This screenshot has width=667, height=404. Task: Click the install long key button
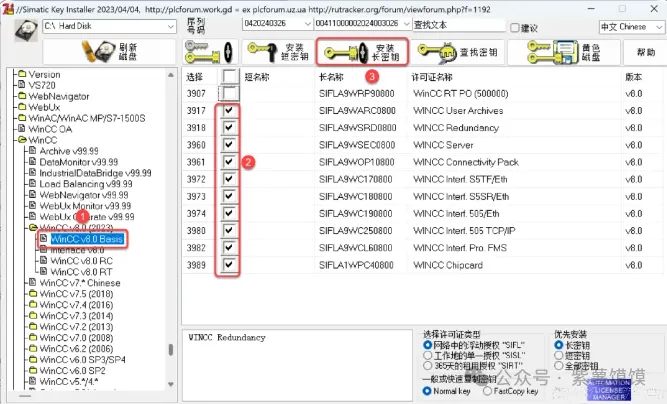point(361,50)
